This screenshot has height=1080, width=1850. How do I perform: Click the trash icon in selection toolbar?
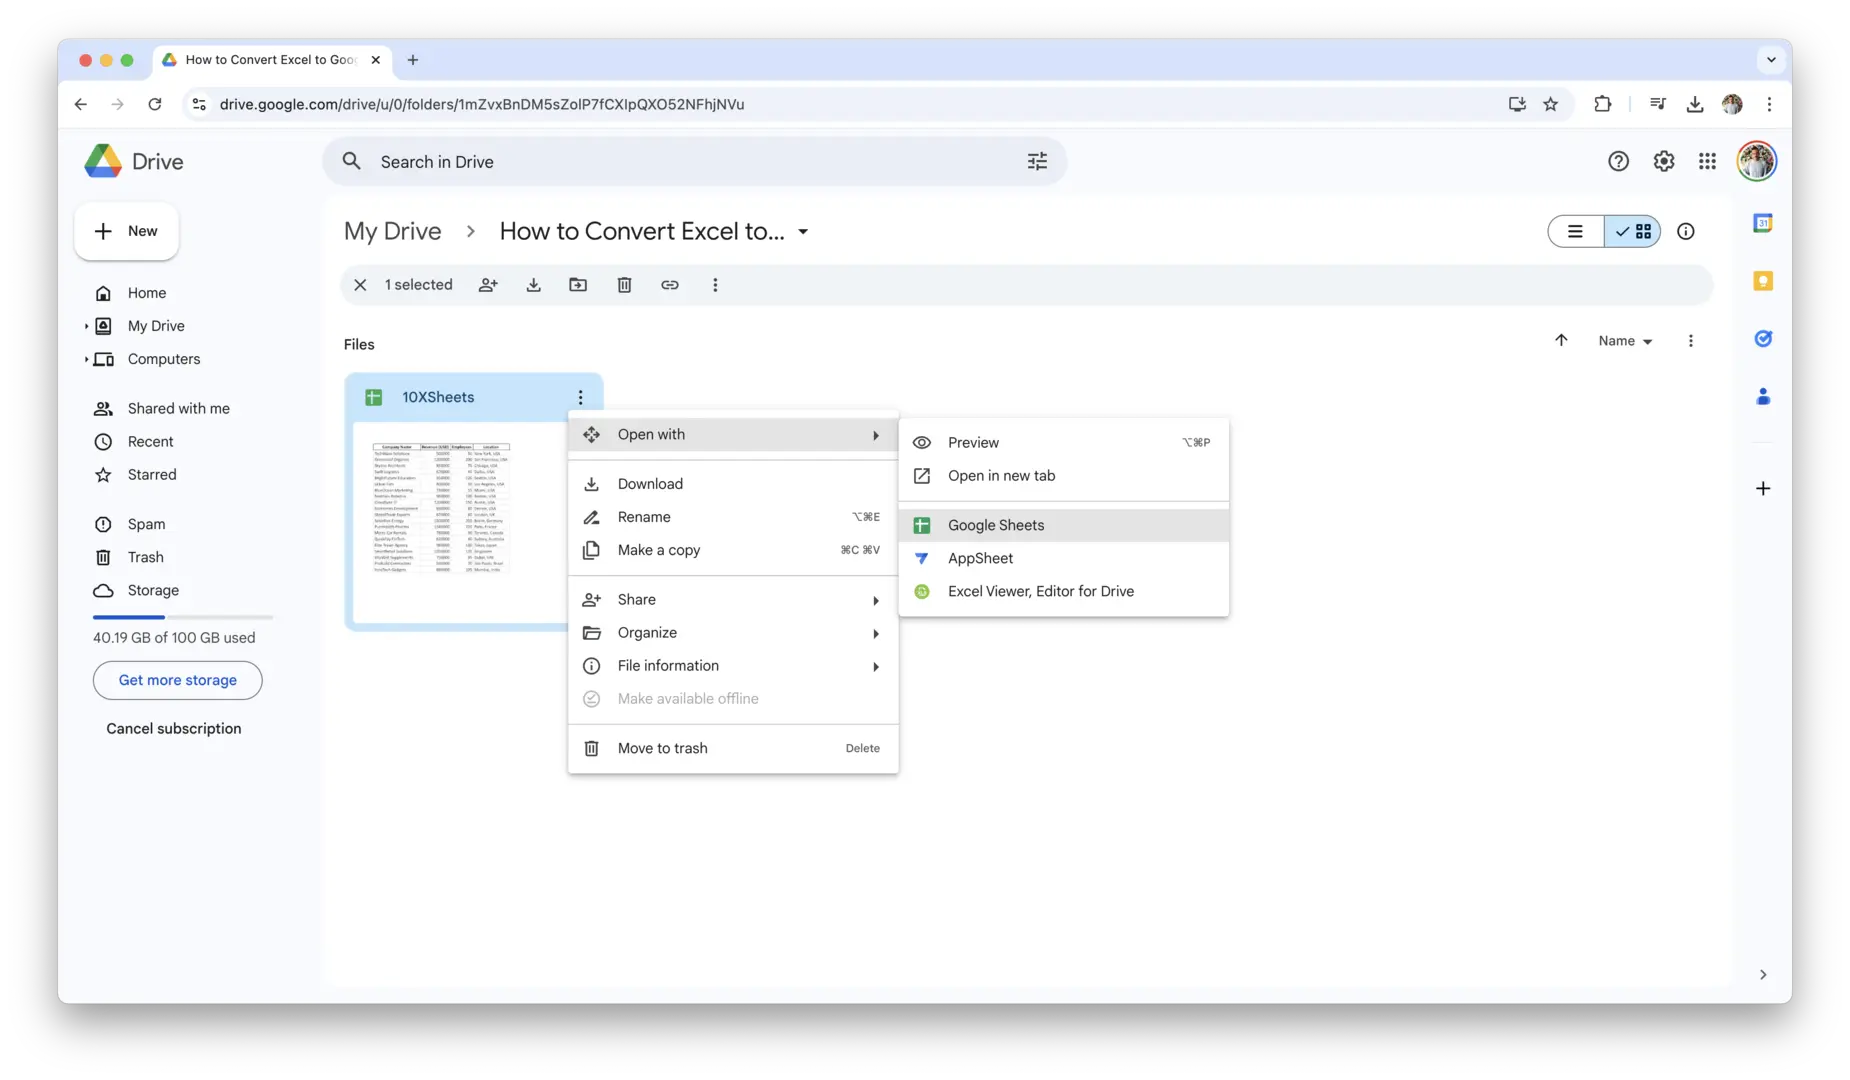tap(624, 285)
